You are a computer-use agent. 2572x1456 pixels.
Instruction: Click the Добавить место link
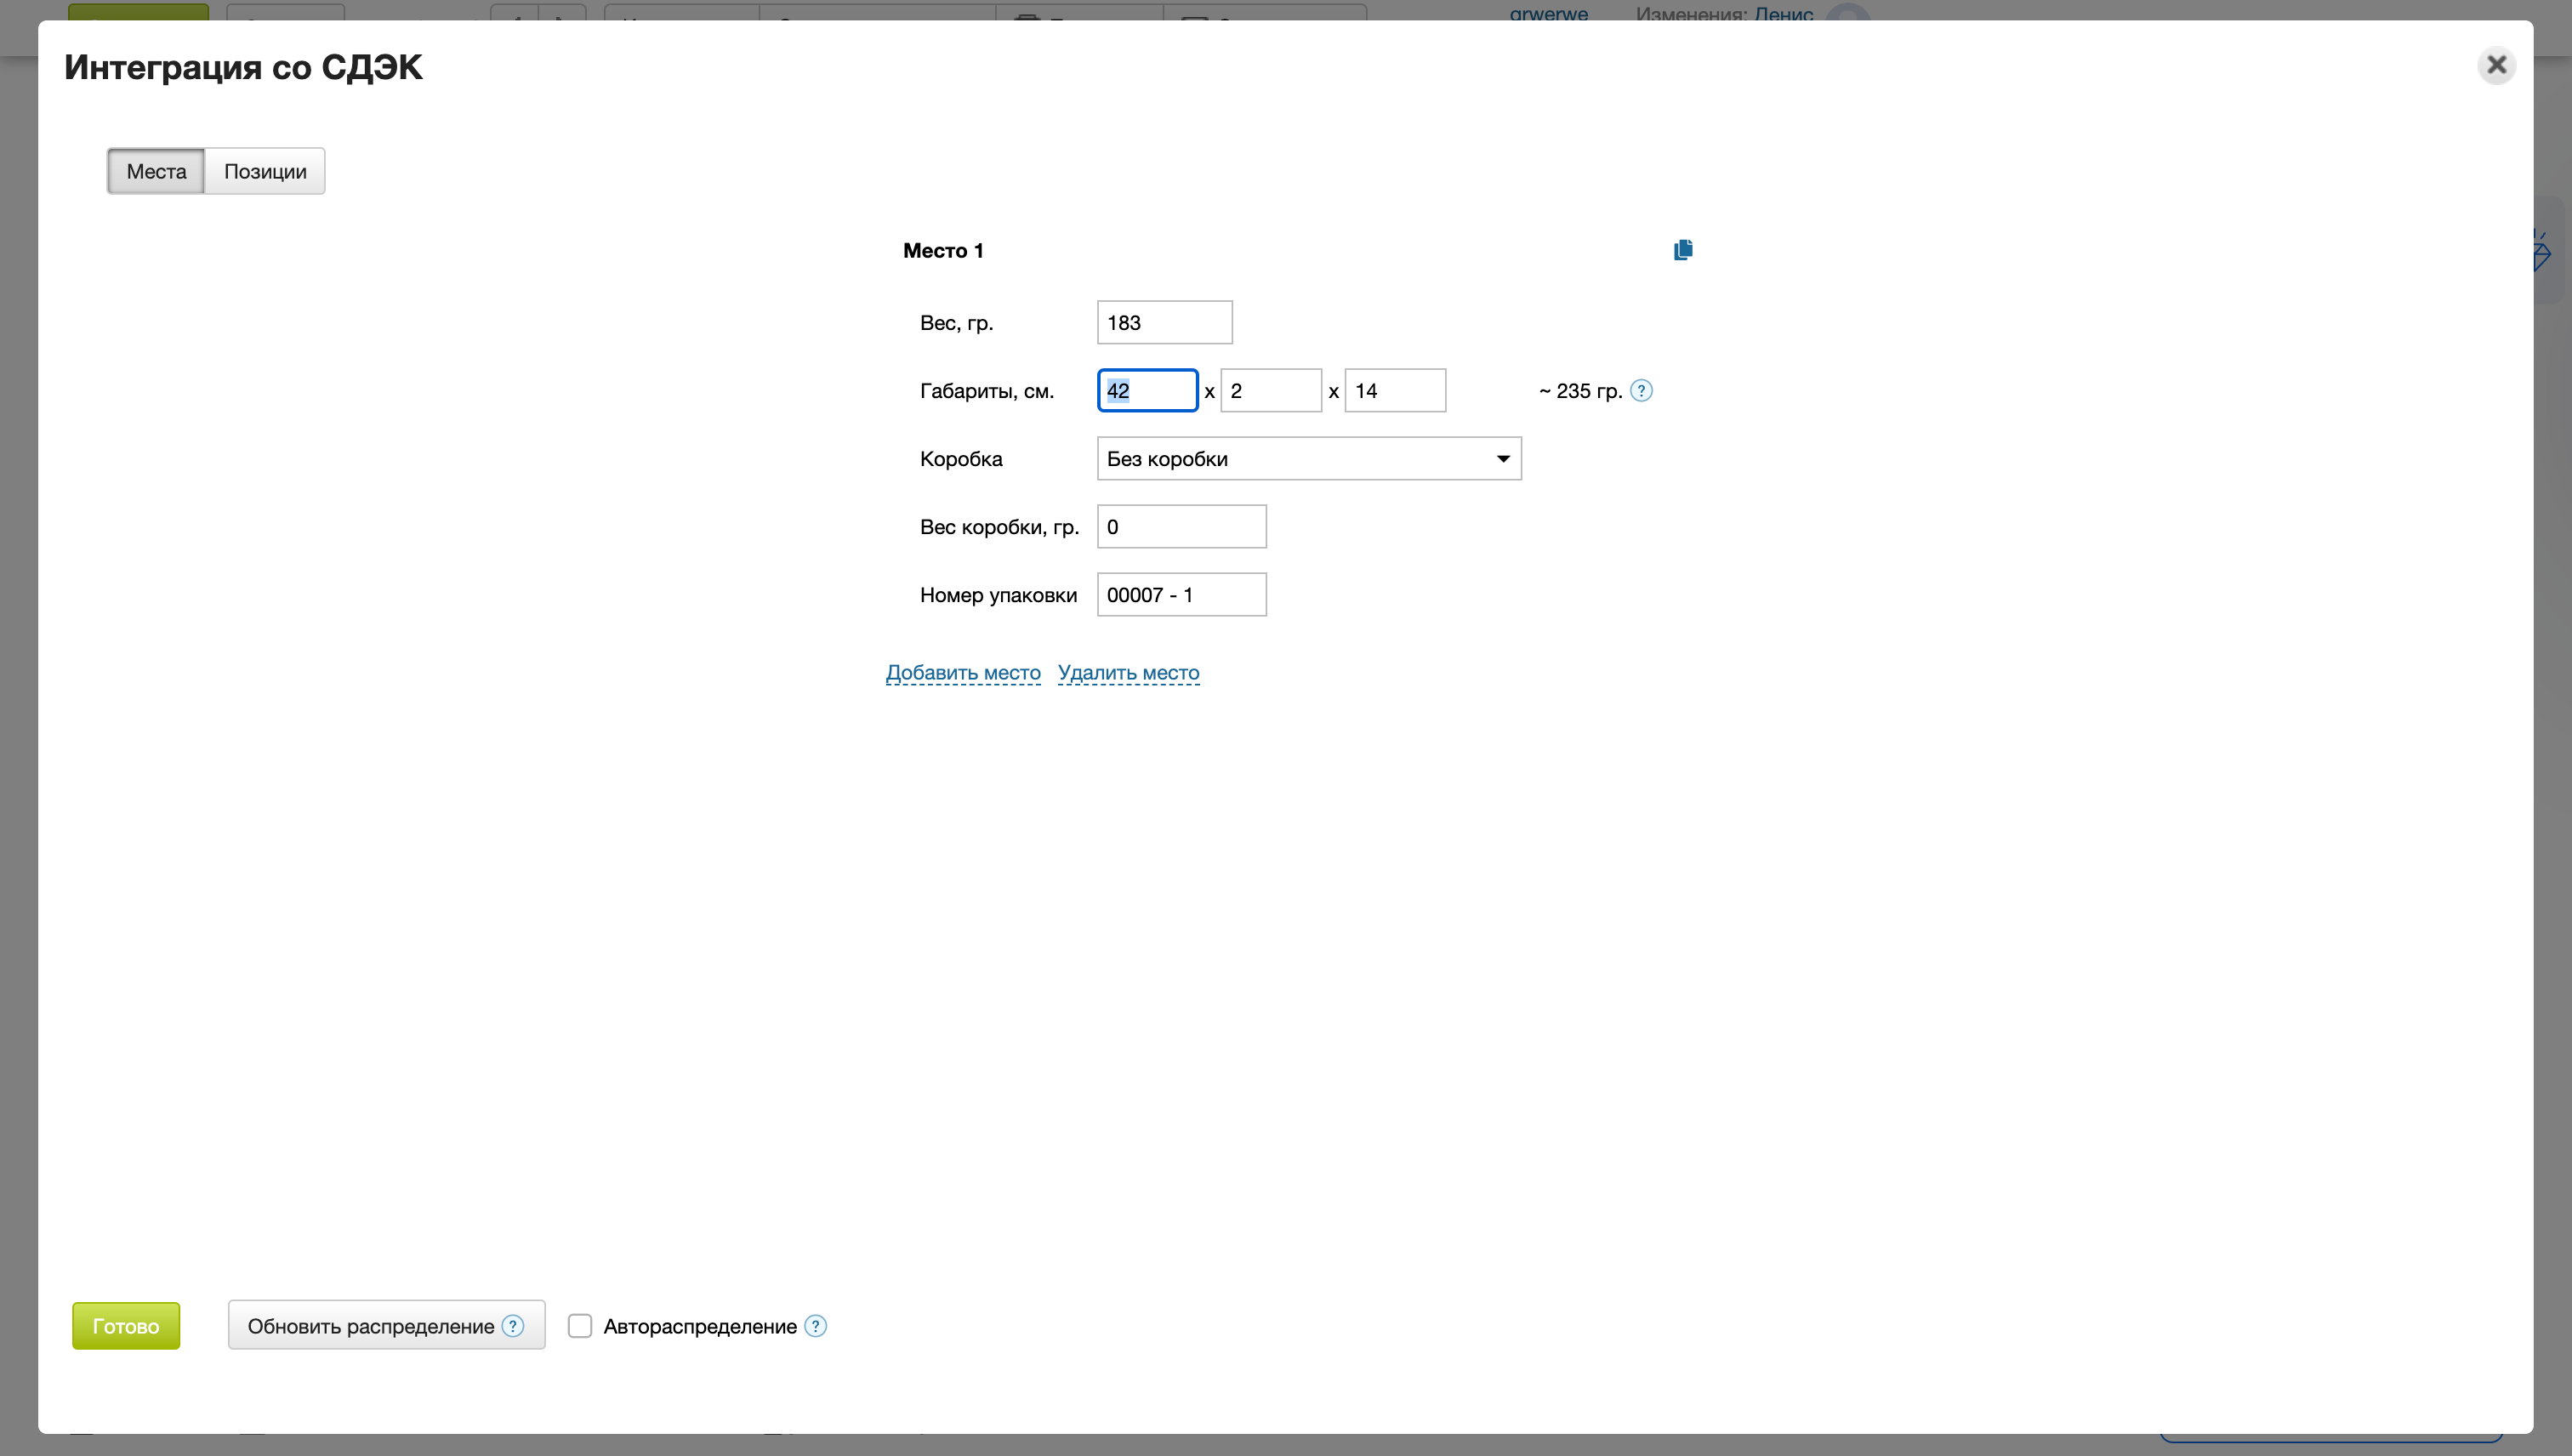click(x=963, y=673)
